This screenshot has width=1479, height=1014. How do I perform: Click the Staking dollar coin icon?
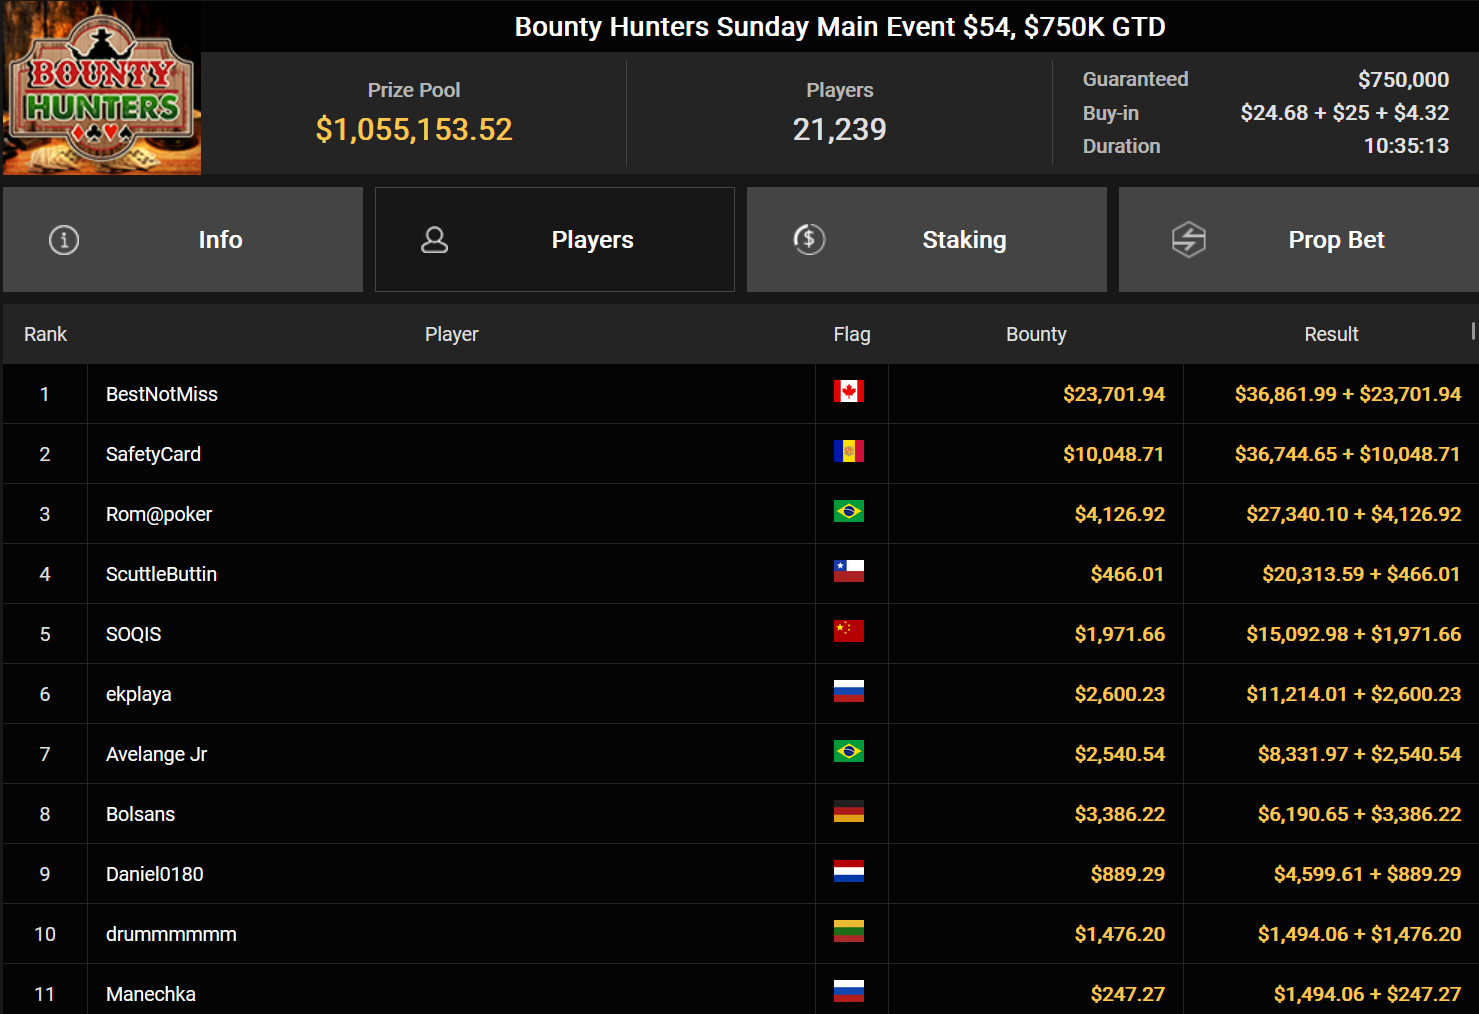pos(809,239)
